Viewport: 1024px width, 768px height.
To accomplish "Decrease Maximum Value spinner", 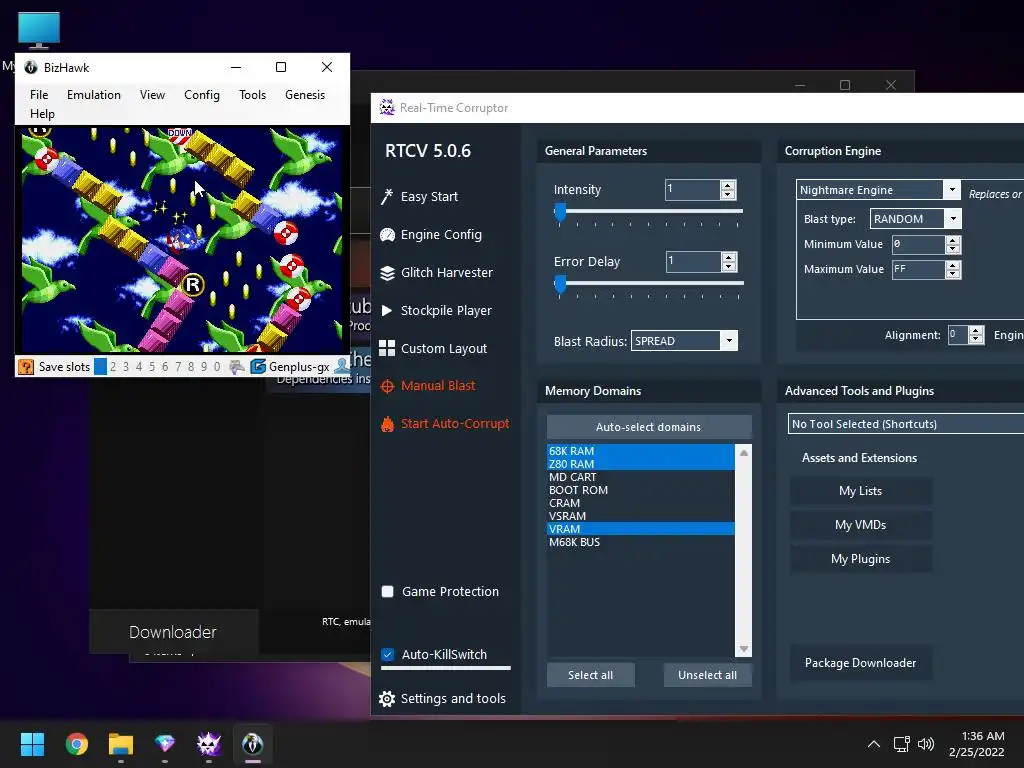I will coord(953,274).
